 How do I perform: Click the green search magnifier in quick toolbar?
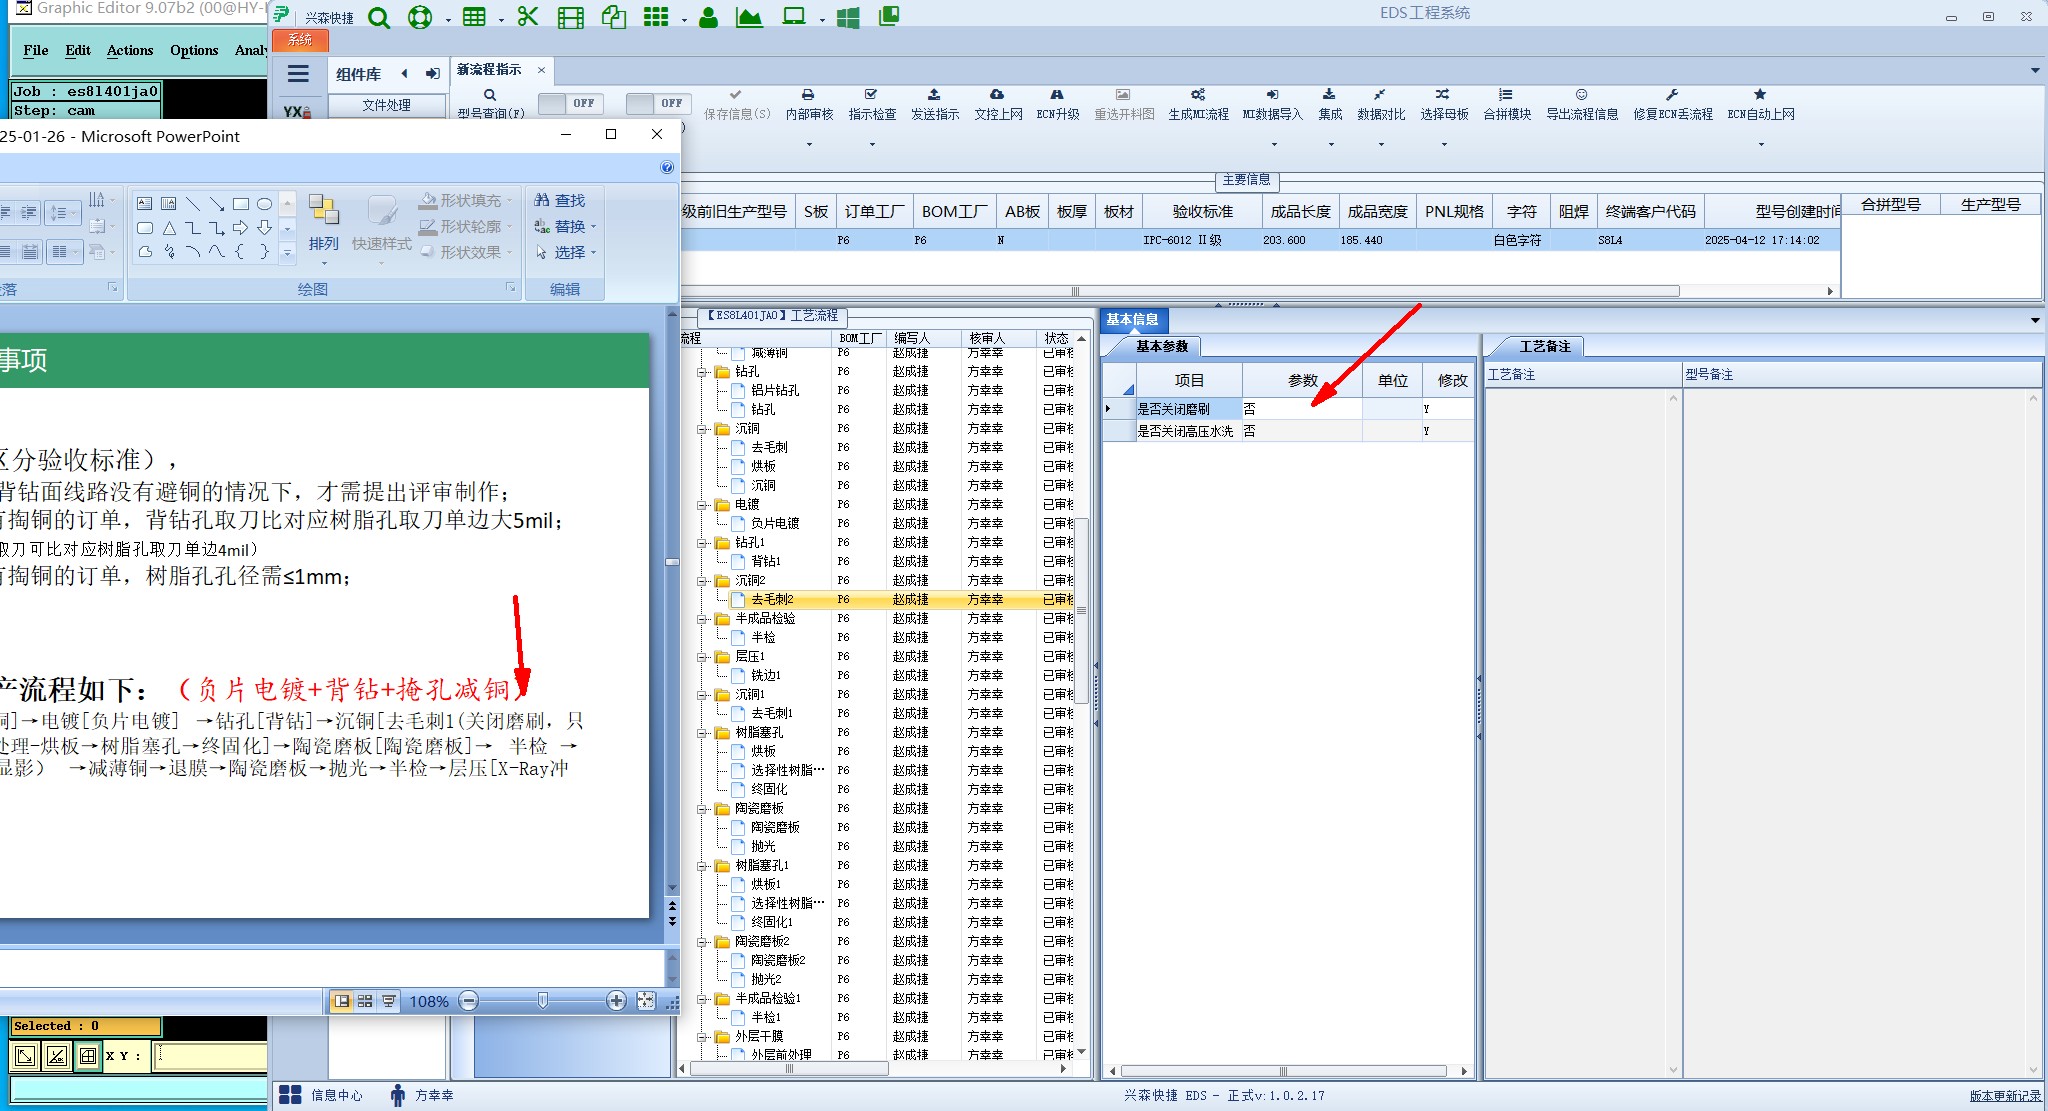coord(379,18)
